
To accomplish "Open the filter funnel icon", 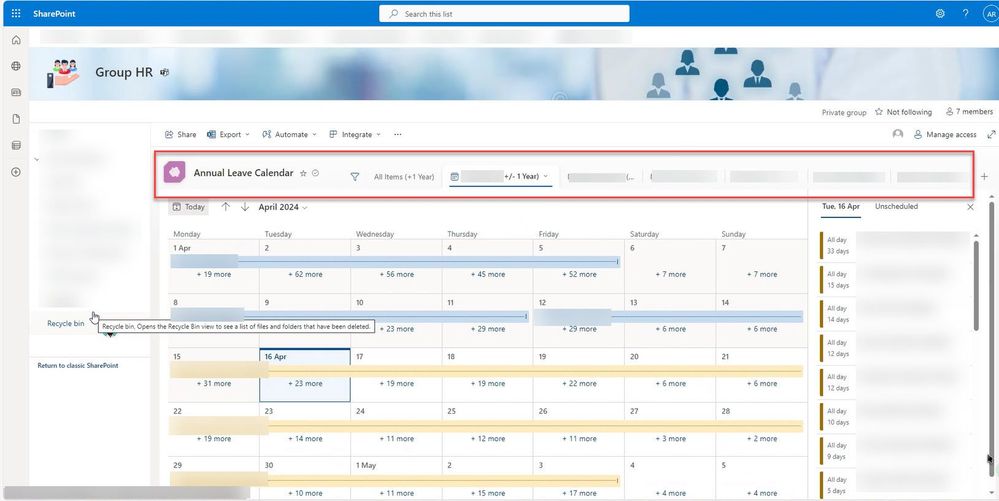I will coord(355,177).
